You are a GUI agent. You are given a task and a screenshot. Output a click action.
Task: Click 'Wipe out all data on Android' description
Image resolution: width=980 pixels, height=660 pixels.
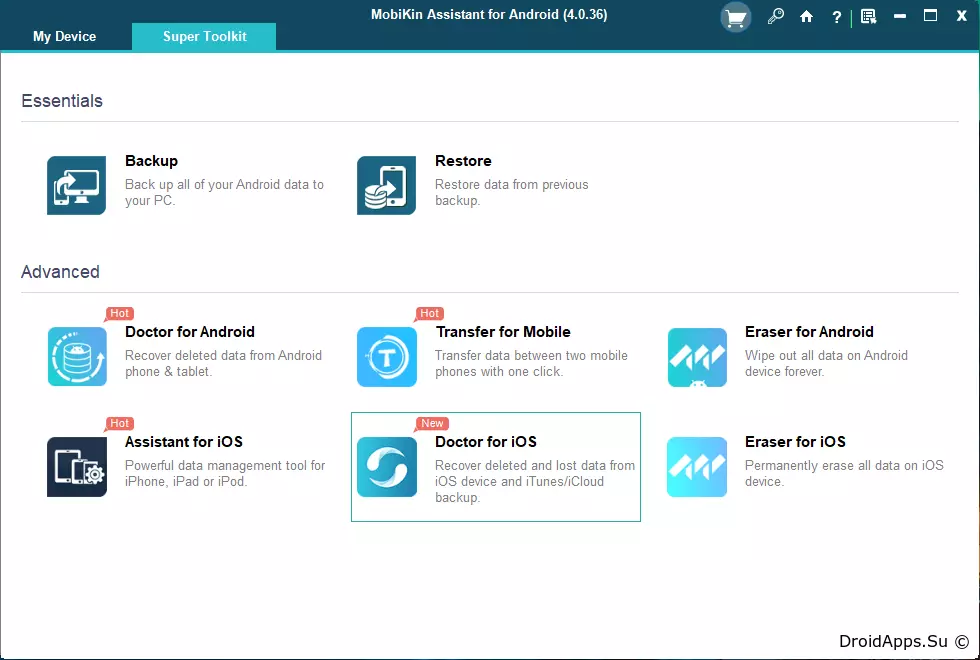pyautogui.click(x=826, y=363)
